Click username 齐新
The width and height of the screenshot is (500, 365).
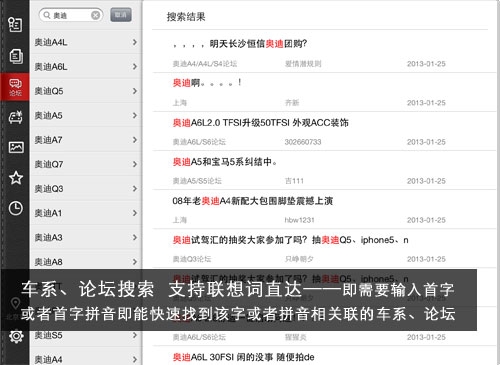(x=292, y=103)
